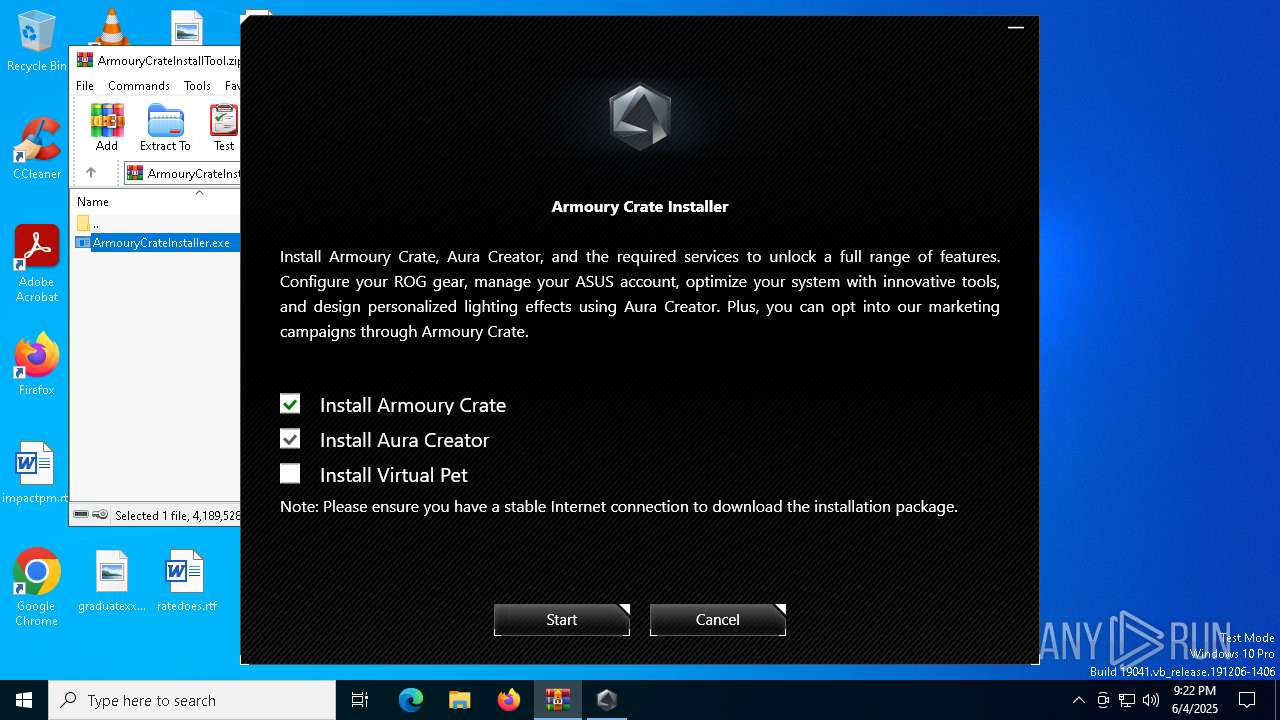1280x720 pixels.
Task: Go up one folder in WinRAR
Action: 91,173
